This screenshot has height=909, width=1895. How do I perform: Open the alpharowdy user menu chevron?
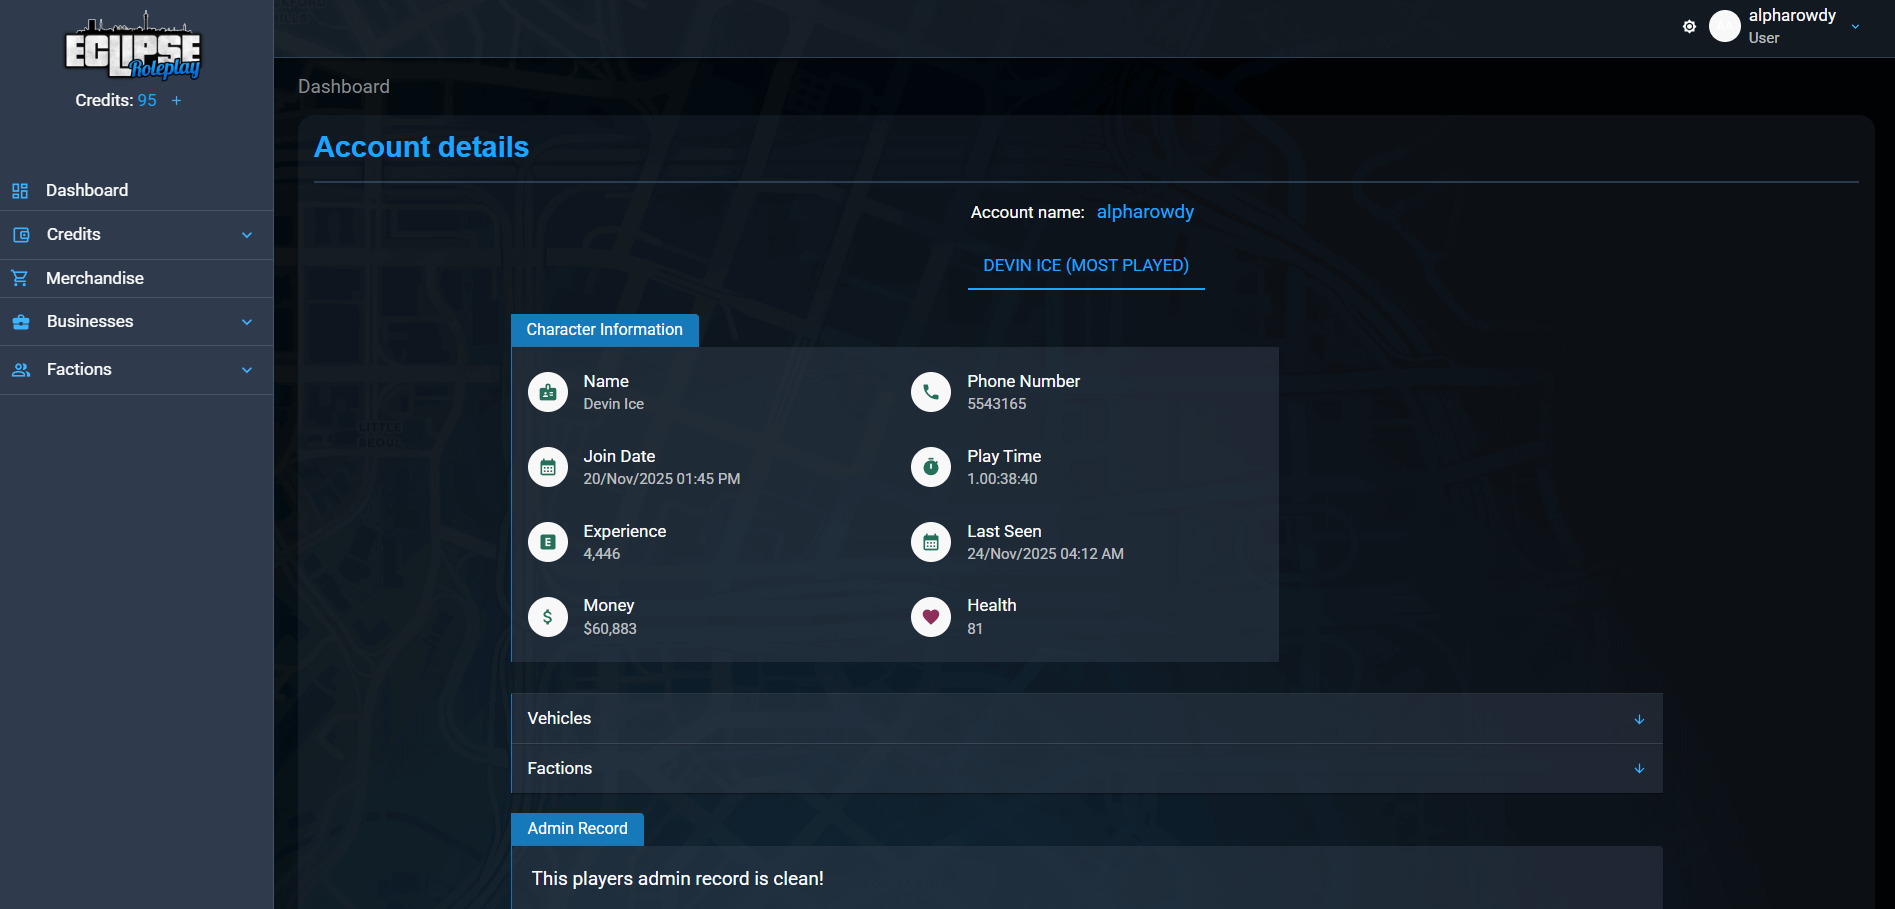coord(1855,27)
